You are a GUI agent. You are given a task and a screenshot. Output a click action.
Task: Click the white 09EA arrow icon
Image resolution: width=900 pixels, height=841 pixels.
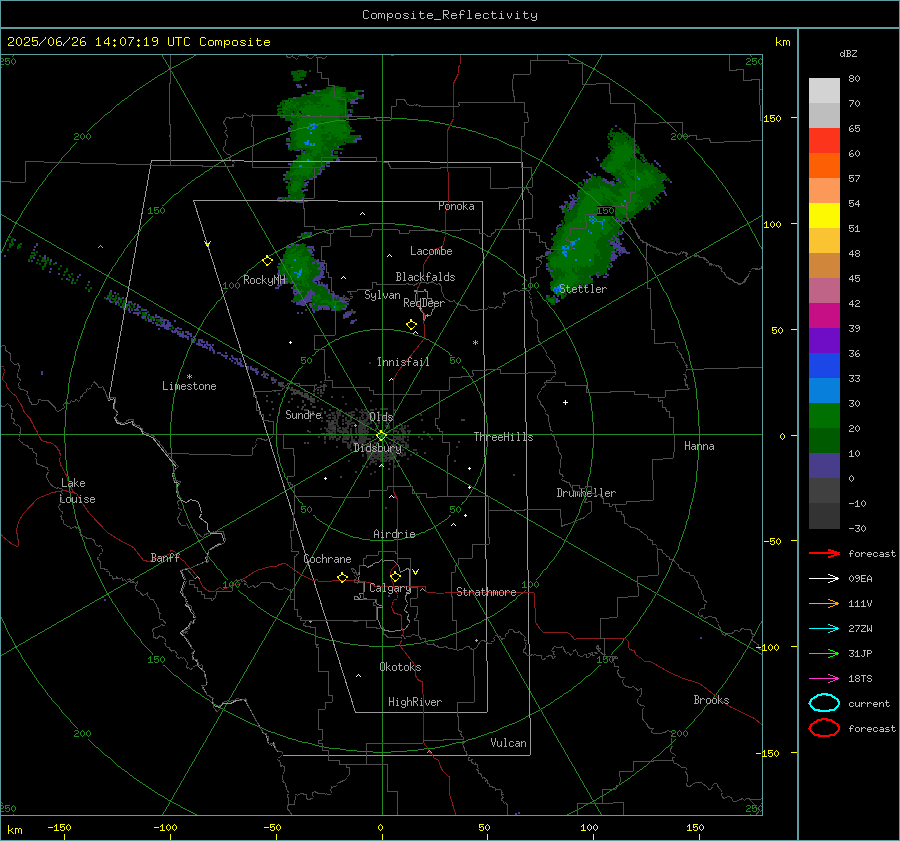[x=824, y=578]
